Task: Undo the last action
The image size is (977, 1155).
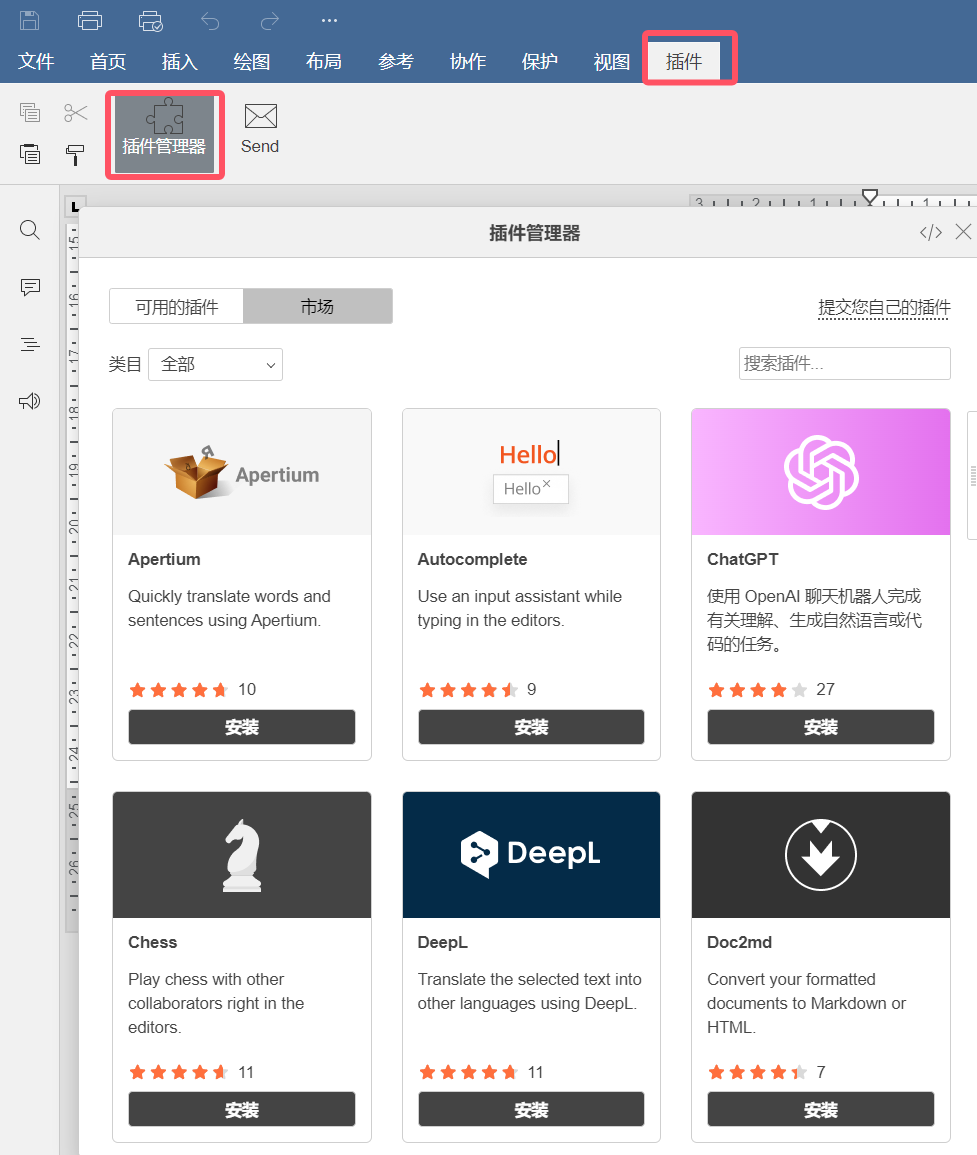Action: click(x=210, y=21)
